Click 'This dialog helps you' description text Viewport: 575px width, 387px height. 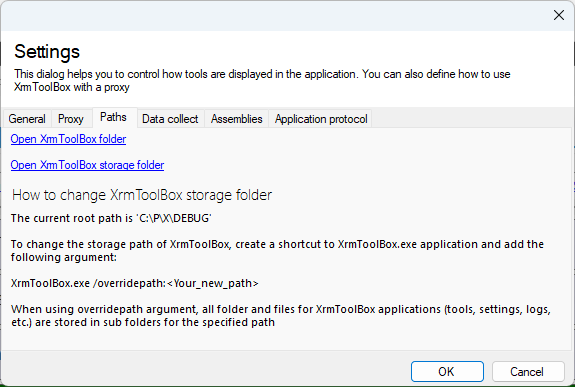point(262,80)
